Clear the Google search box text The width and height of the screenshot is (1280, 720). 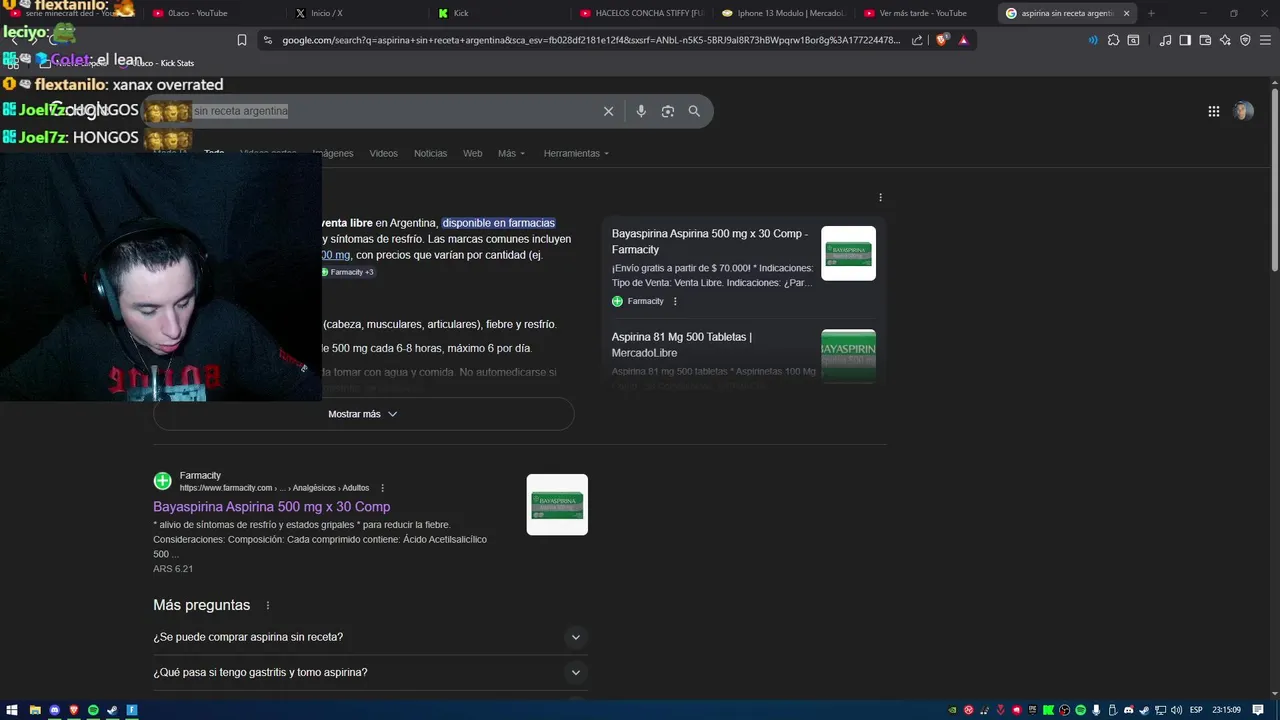tap(608, 111)
